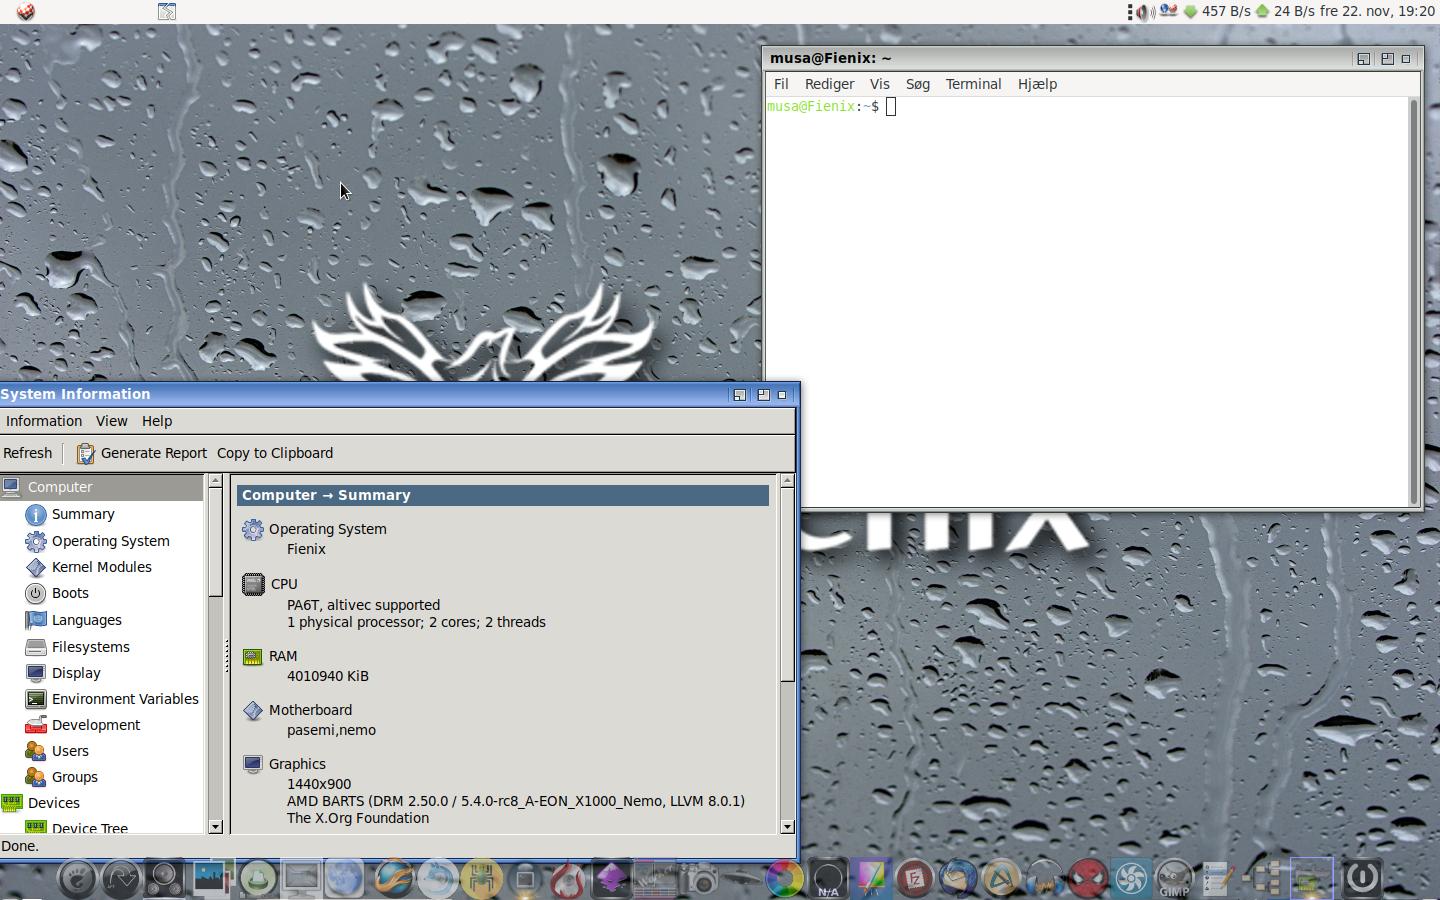
Task: Open the terminal's Hjælp menu
Action: [x=1037, y=84]
